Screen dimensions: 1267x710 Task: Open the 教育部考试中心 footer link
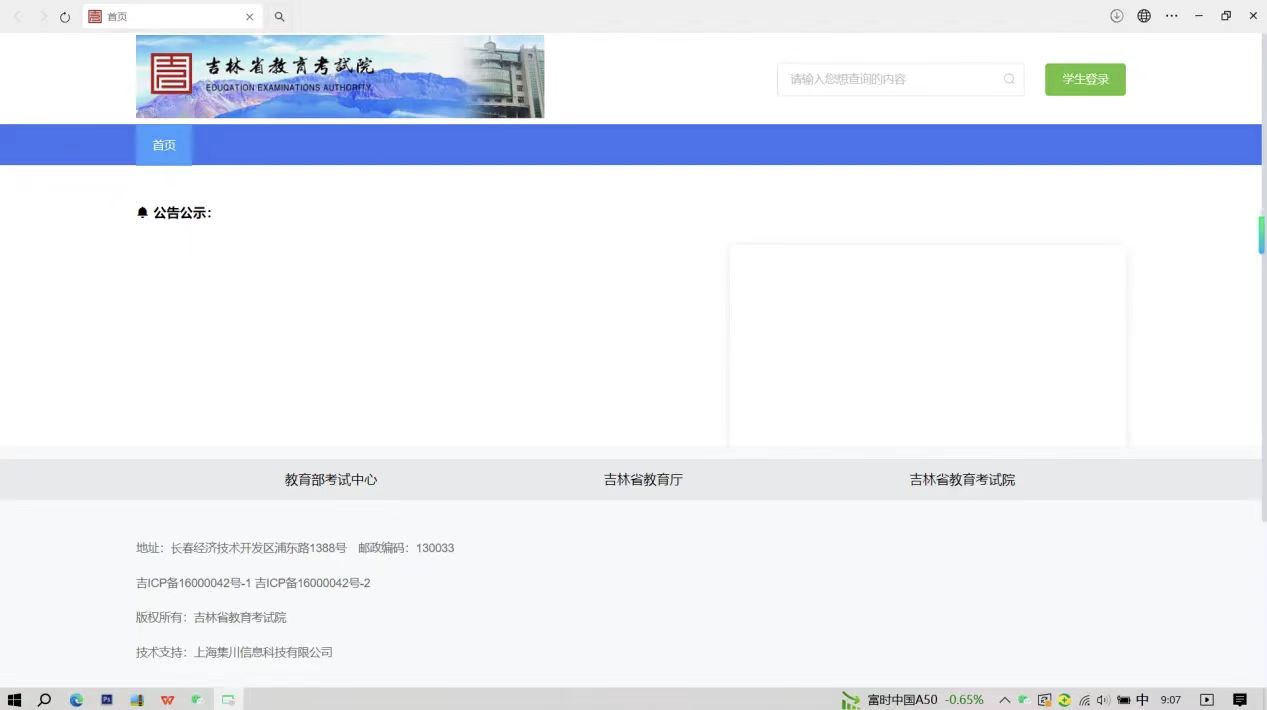331,480
